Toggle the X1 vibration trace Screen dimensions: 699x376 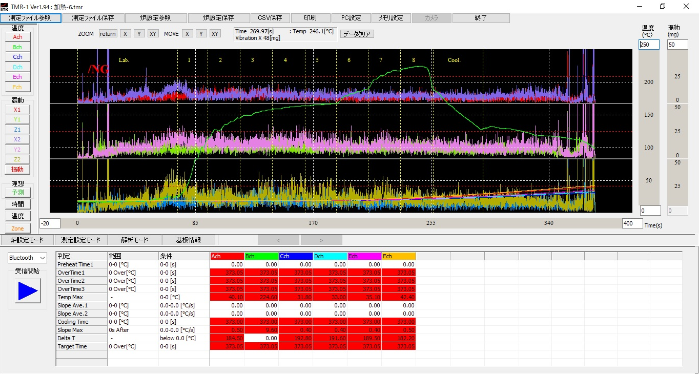[17, 110]
